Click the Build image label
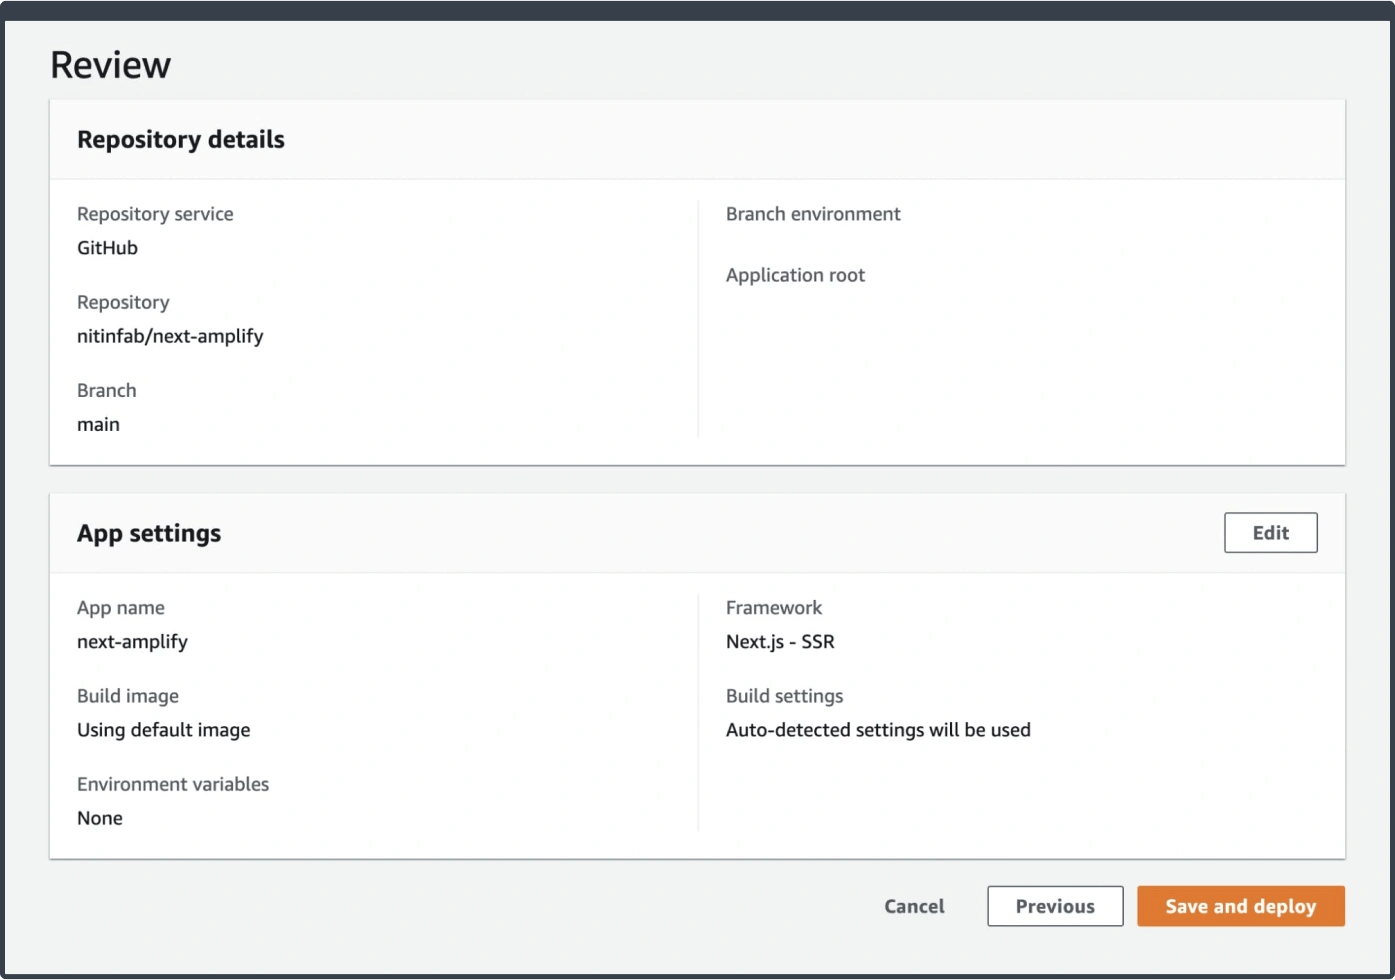1395x980 pixels. tap(128, 696)
